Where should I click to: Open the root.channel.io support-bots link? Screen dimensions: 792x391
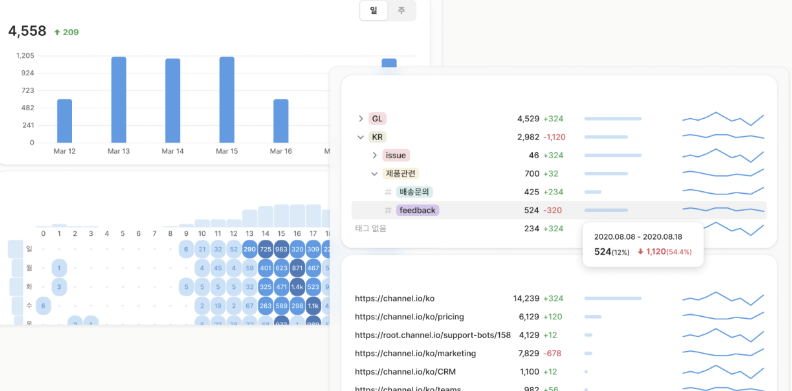click(432, 335)
